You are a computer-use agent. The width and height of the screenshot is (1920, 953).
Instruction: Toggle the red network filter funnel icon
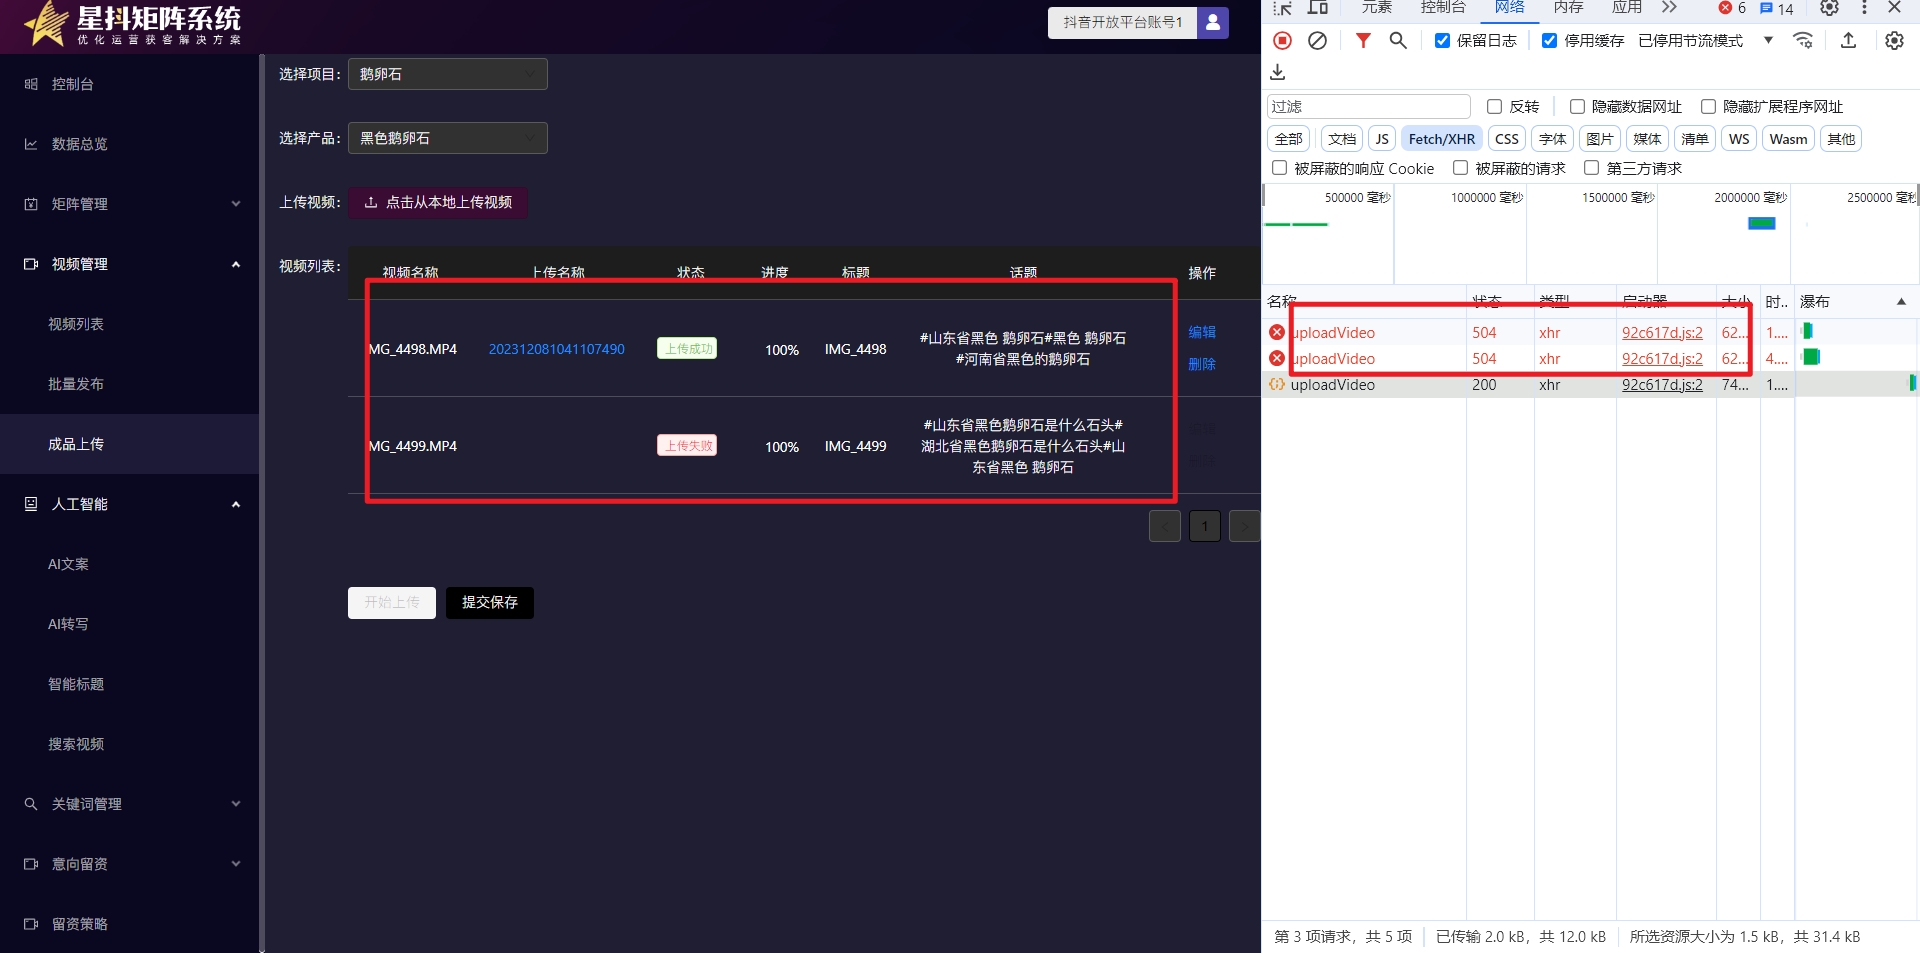coord(1363,40)
